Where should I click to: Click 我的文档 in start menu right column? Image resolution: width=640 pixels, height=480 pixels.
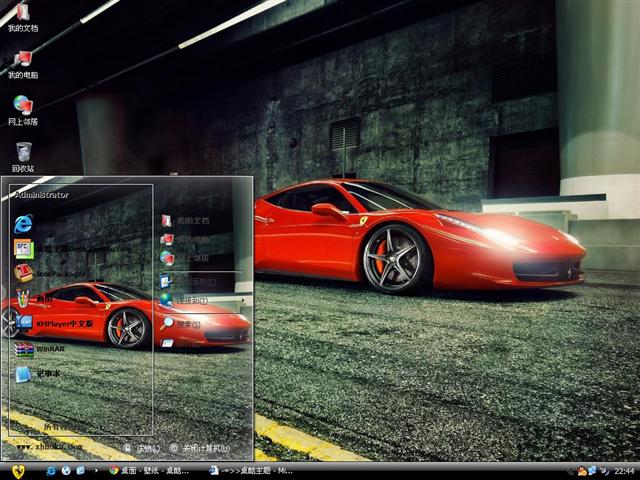[190, 220]
